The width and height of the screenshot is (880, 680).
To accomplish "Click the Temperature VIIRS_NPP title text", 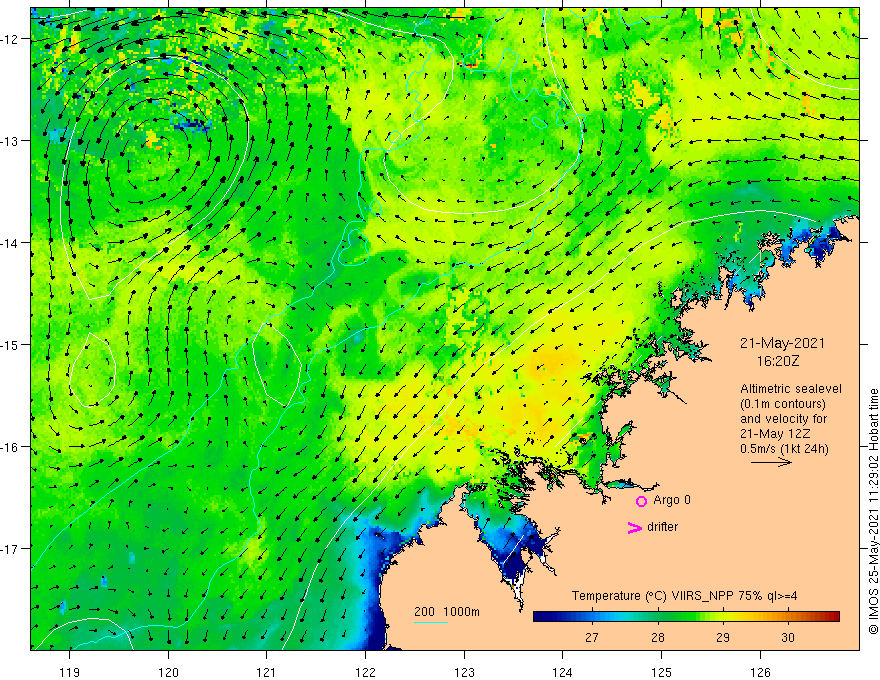I will coord(684,596).
